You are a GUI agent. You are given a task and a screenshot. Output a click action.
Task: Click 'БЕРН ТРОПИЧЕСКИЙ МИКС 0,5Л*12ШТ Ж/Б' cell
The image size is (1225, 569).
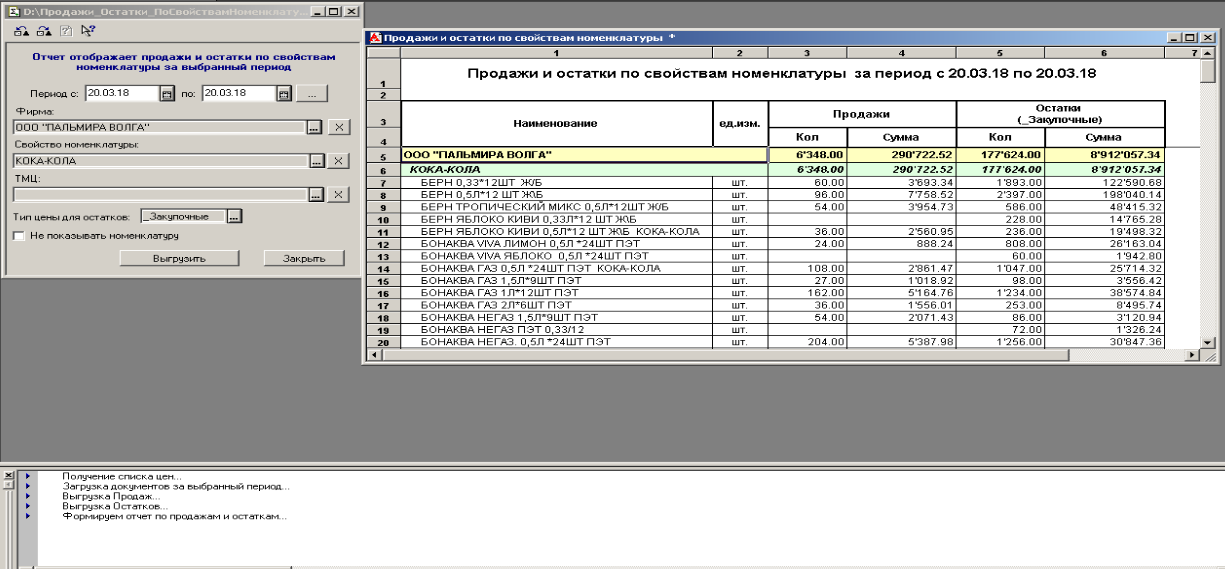pyautogui.click(x=556, y=207)
